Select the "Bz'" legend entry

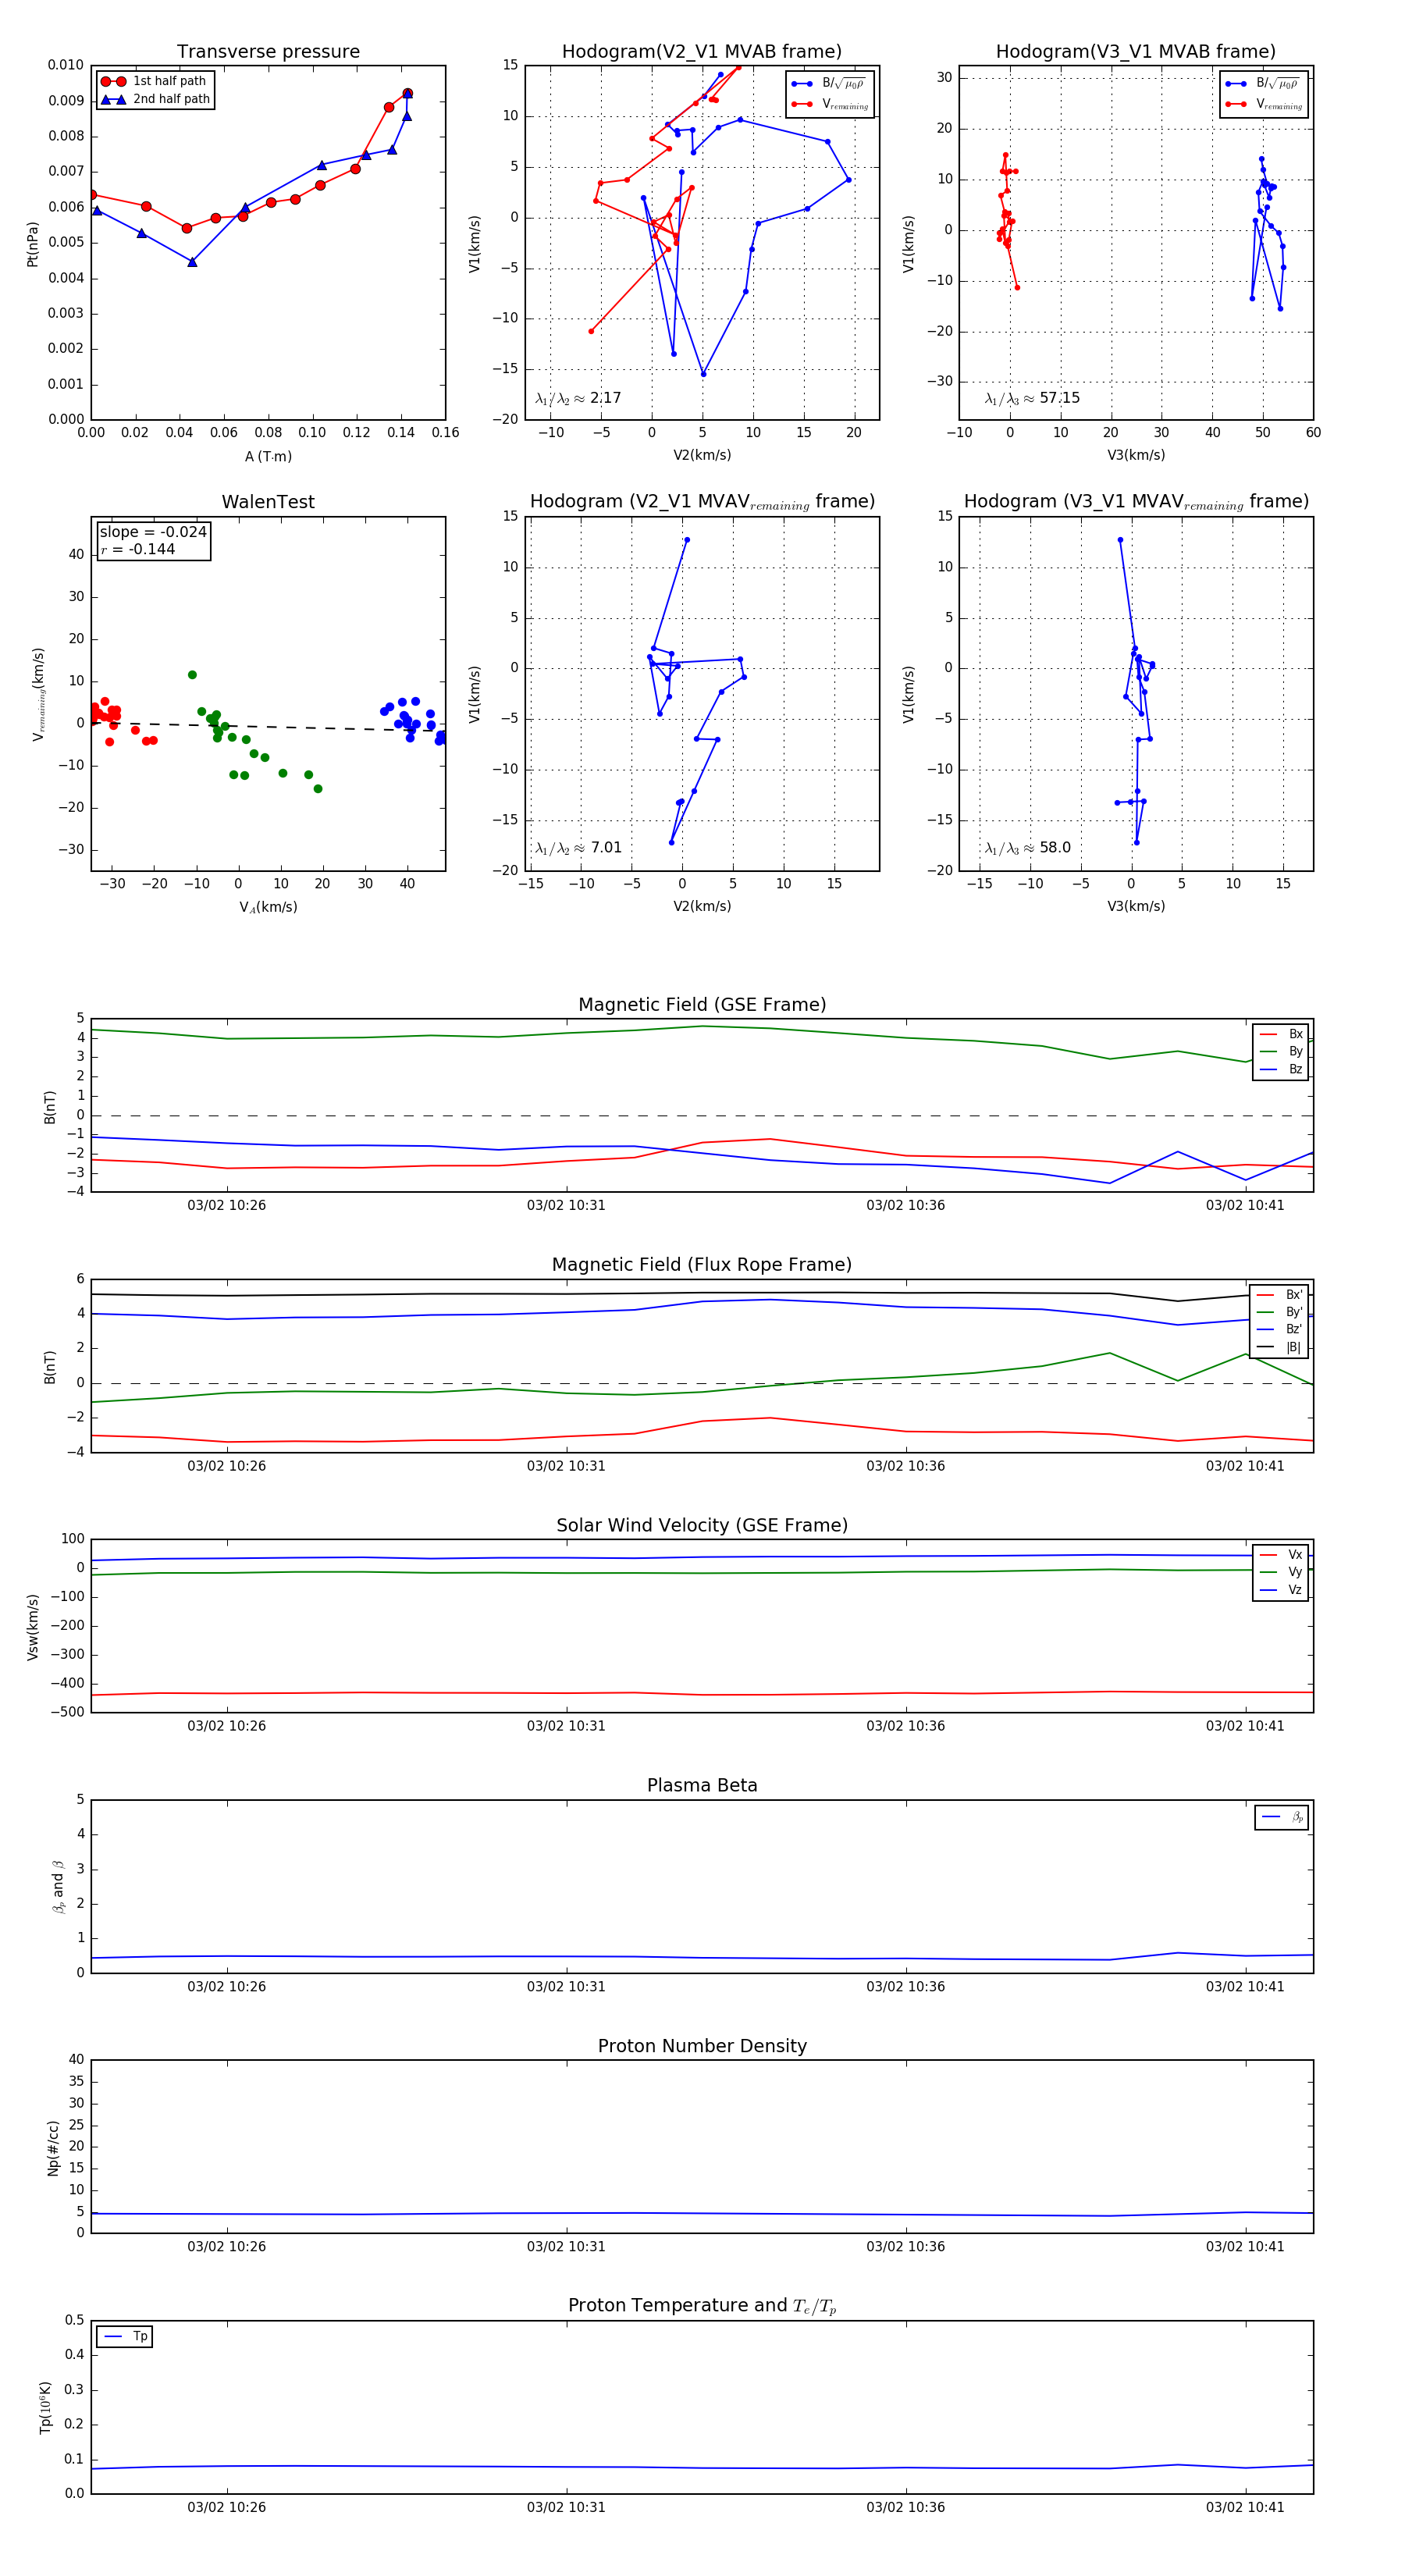pos(1279,1329)
